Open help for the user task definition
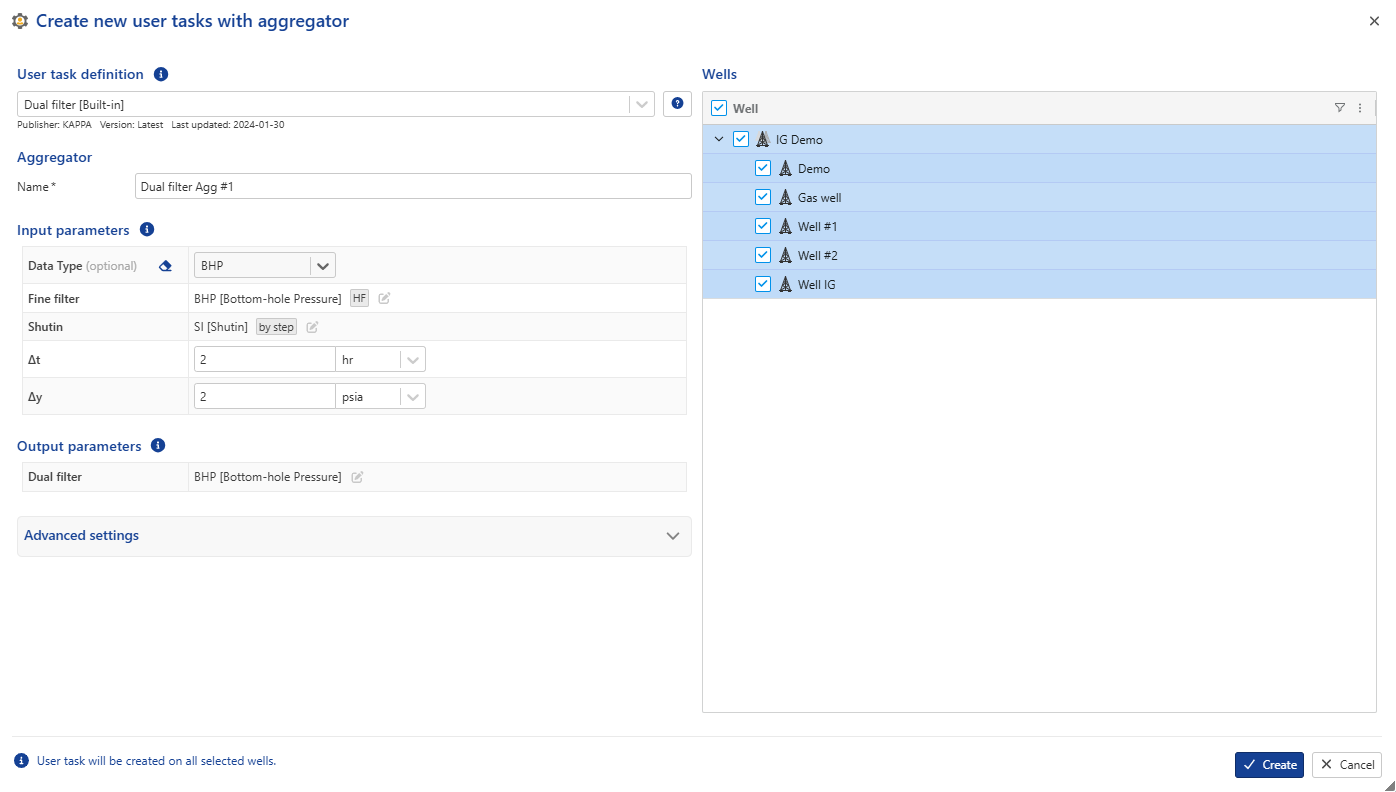Viewport: 1396px width, 792px height. pyautogui.click(x=677, y=103)
